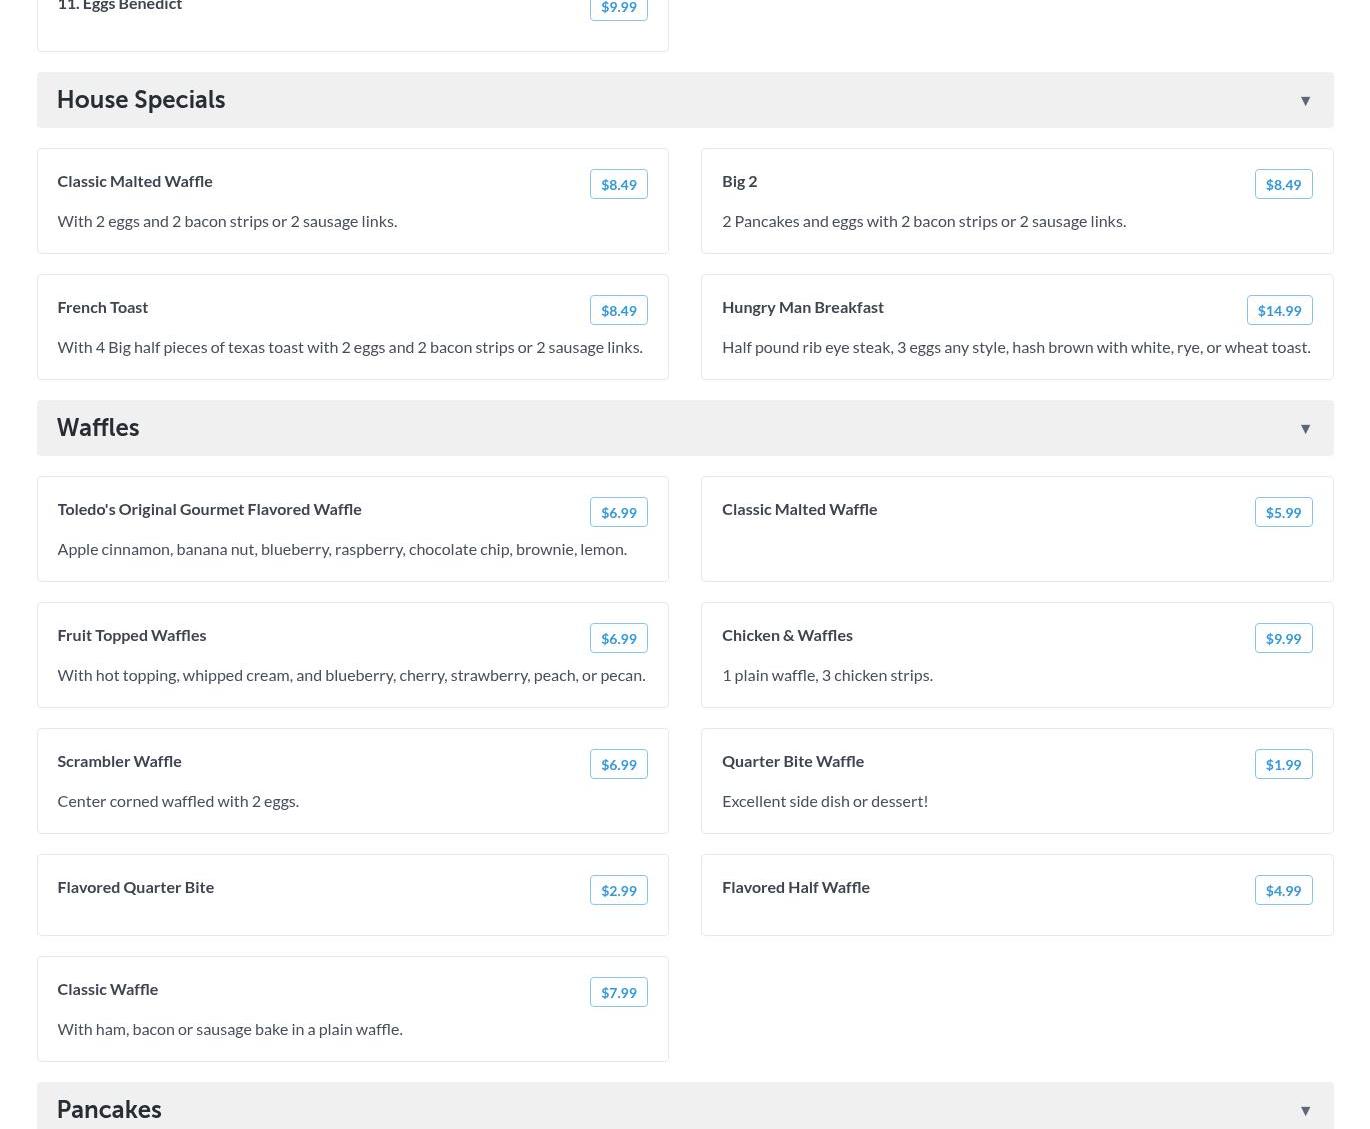Open the Toledo's Original Gourmet Flavored Waffle title
This screenshot has width=1370, height=1129.
click(x=209, y=509)
